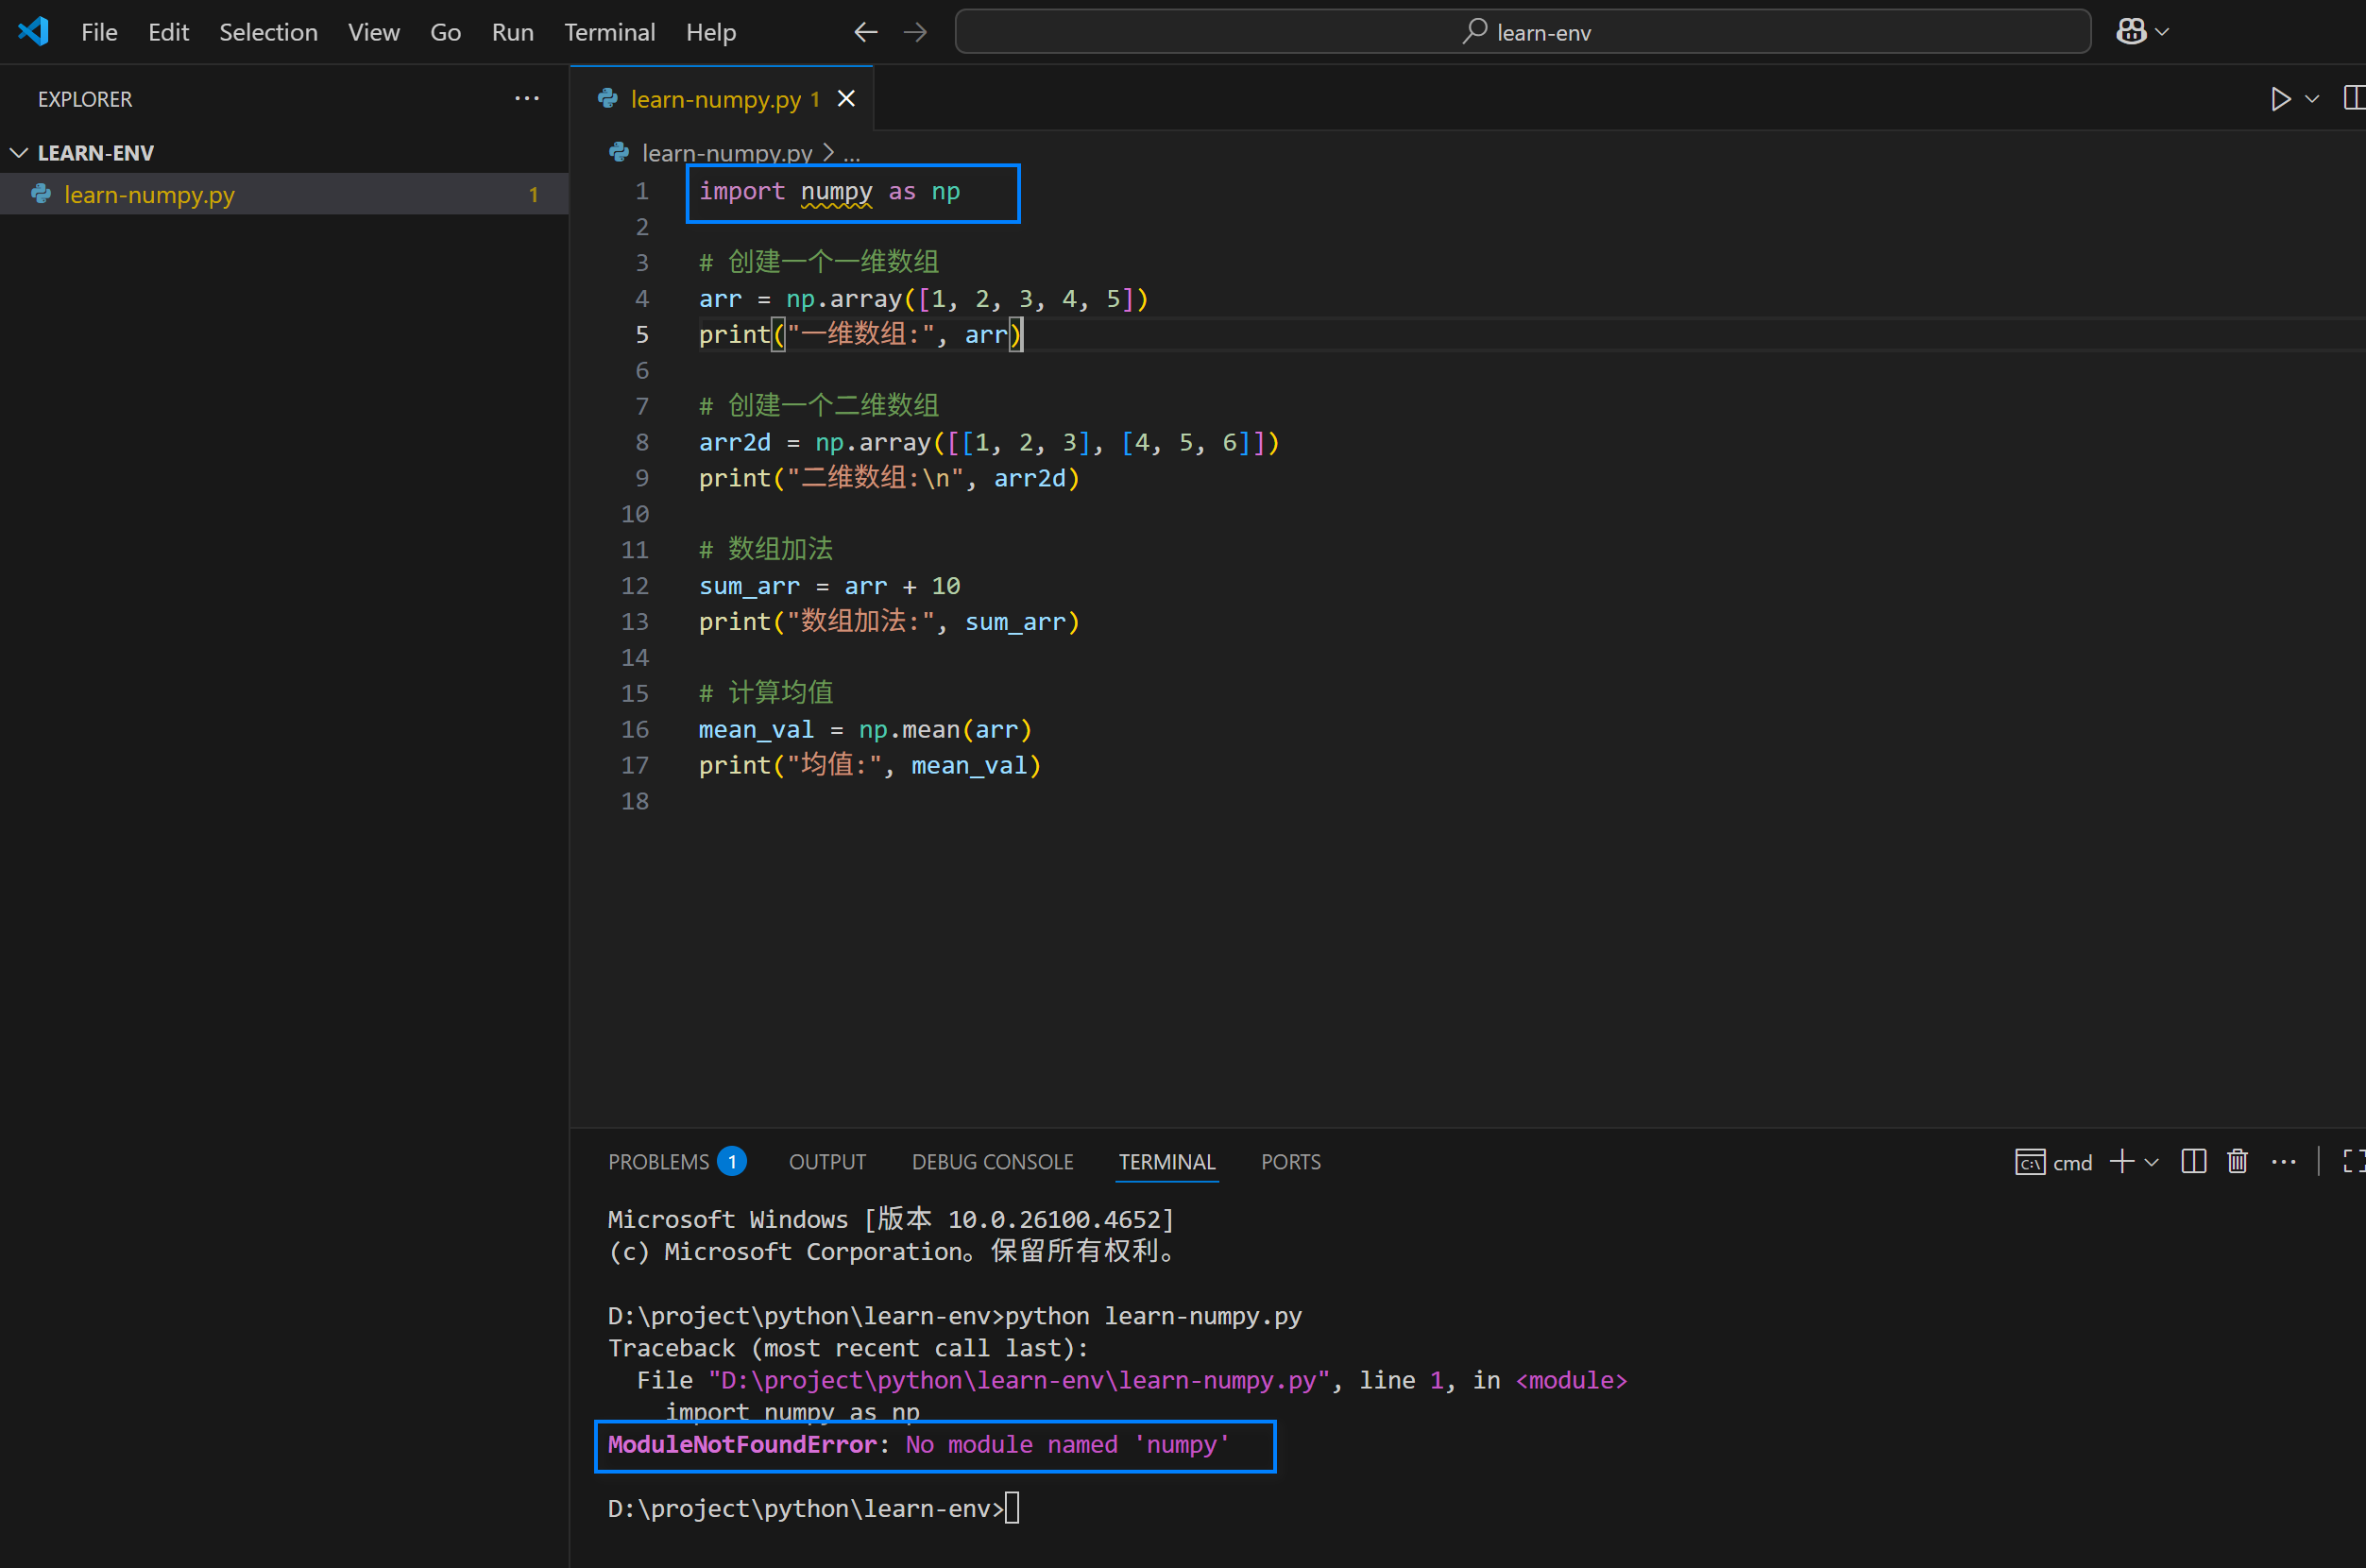Viewport: 2366px width, 1568px height.
Task: Switch to the PROBLEMS panel tab
Action: point(658,1162)
